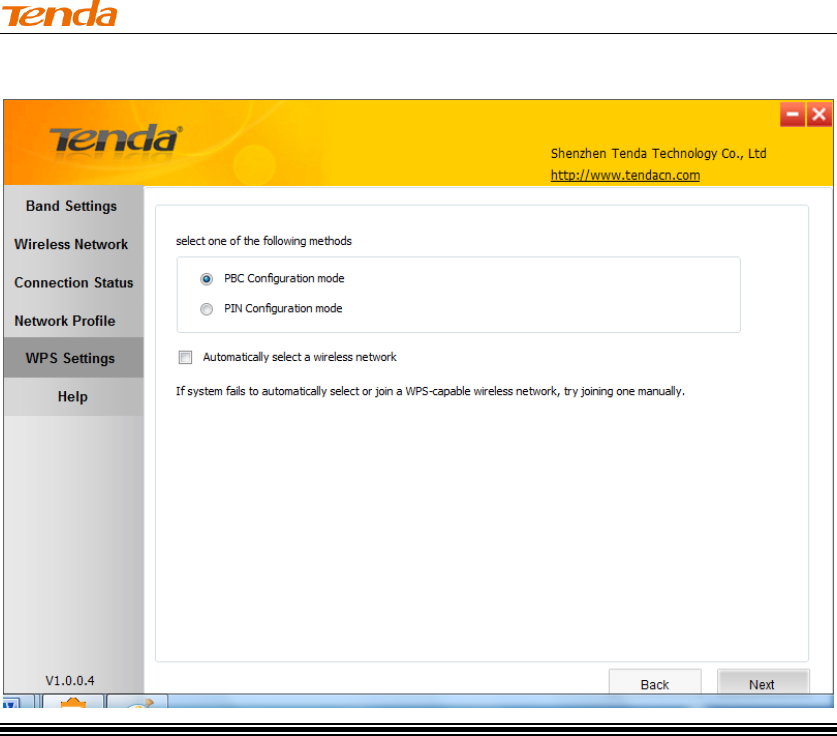Open Band Settings in the sidebar
This screenshot has width=837, height=736.
click(72, 206)
